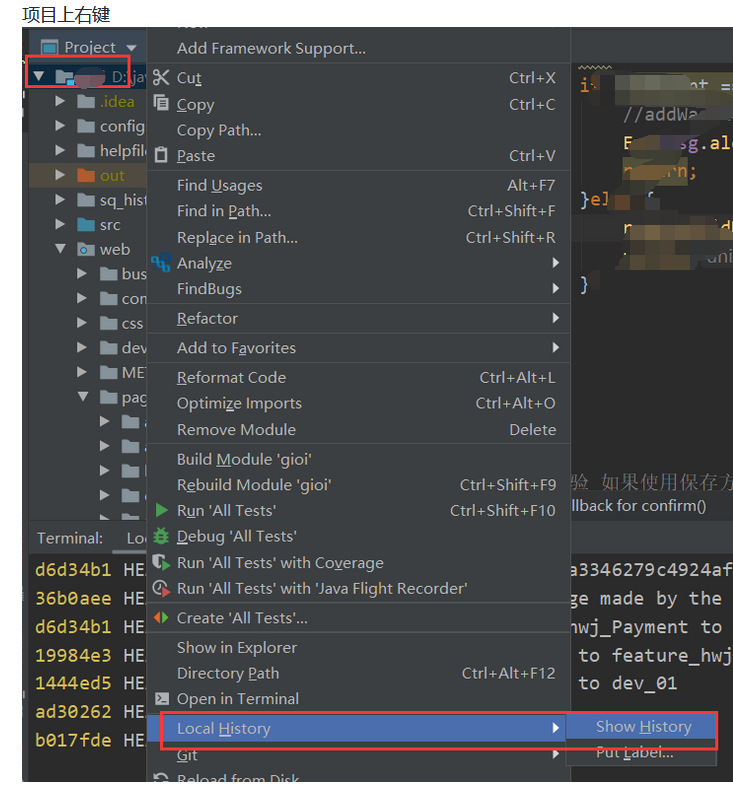Click the Paste clipboard icon
The image size is (733, 791).
pos(161,154)
